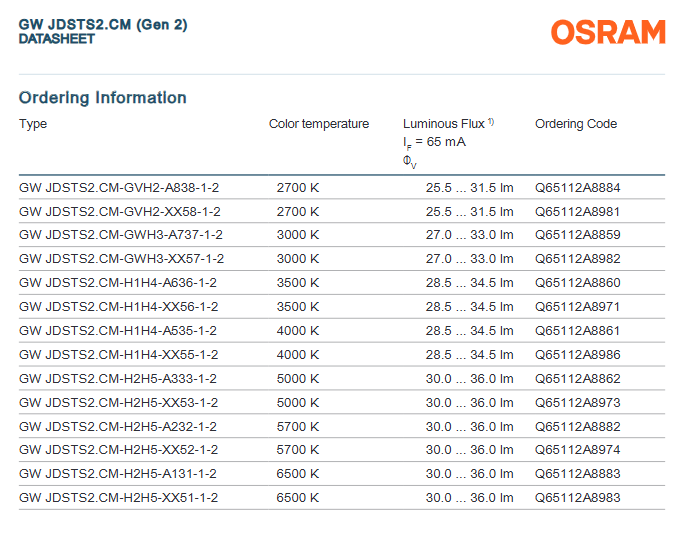Click 3000 K in the GWH3-A737 row
Image resolution: width=681 pixels, height=537 pixels.
tap(298, 235)
